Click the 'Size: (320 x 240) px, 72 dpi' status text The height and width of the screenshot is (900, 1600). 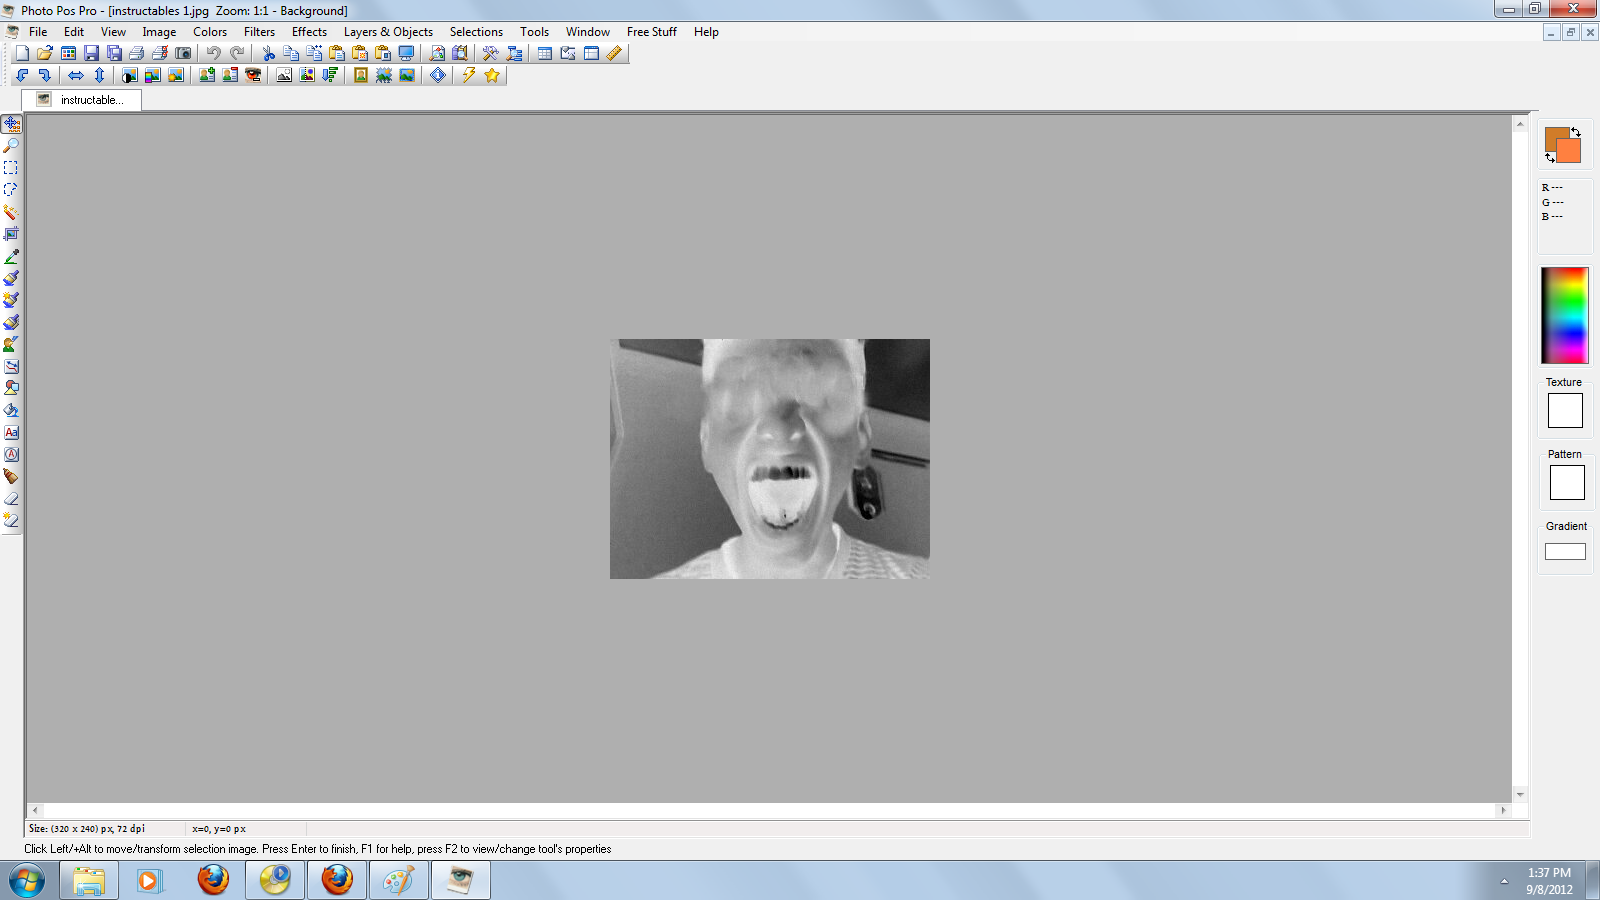tap(87, 829)
